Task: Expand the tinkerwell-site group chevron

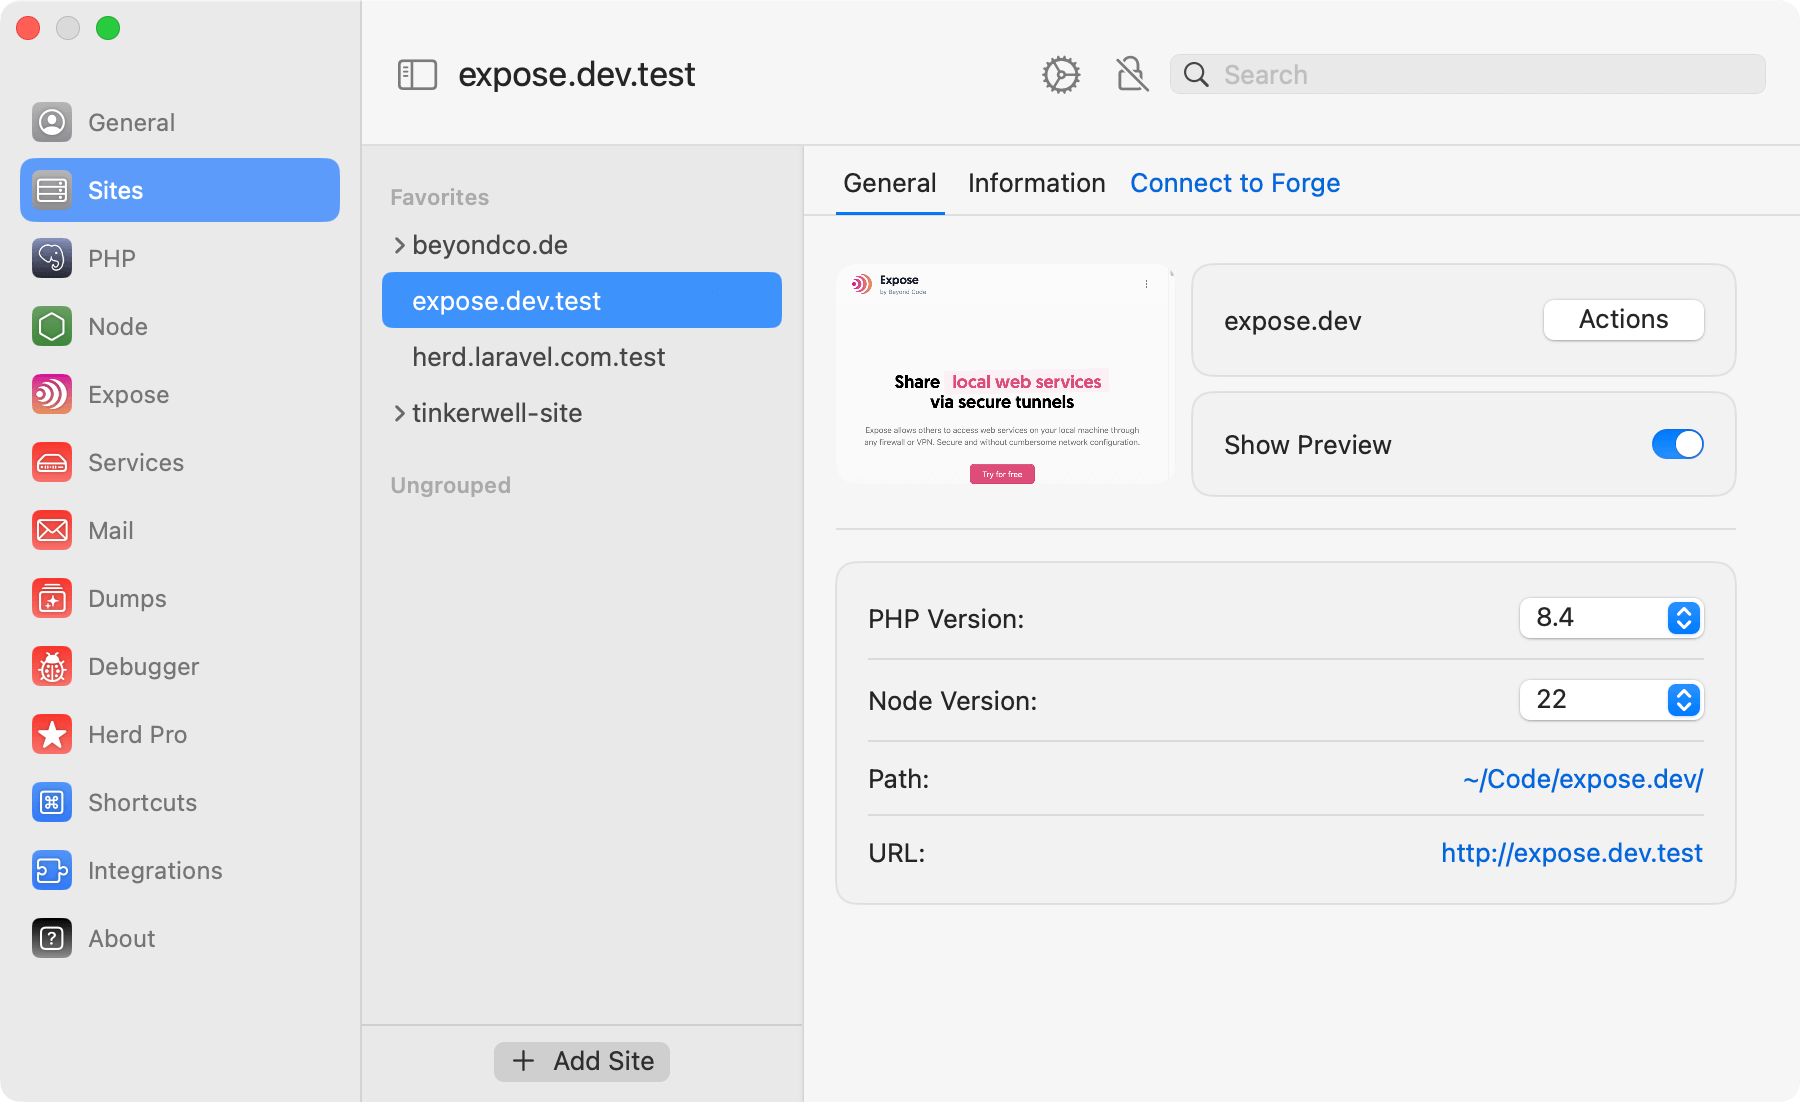Action: (x=399, y=413)
